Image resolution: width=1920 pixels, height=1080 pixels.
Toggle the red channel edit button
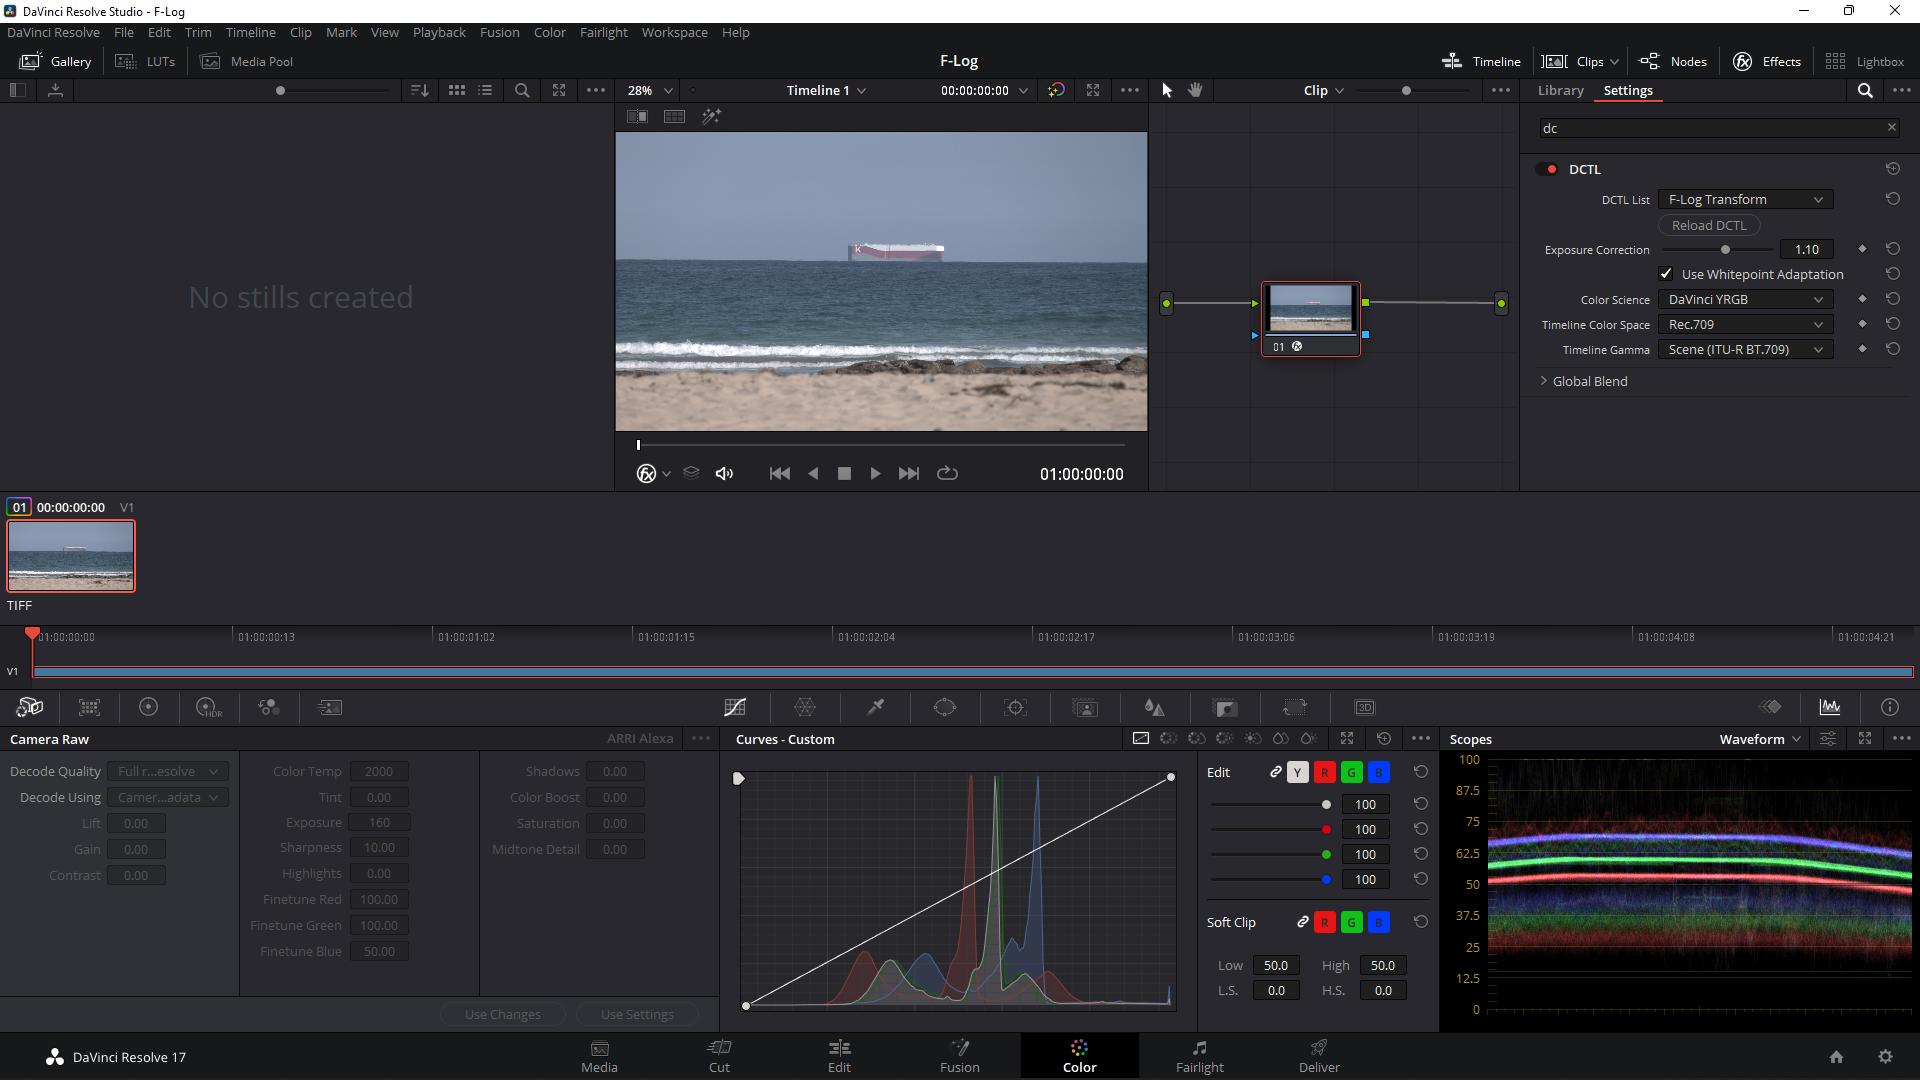click(x=1325, y=772)
